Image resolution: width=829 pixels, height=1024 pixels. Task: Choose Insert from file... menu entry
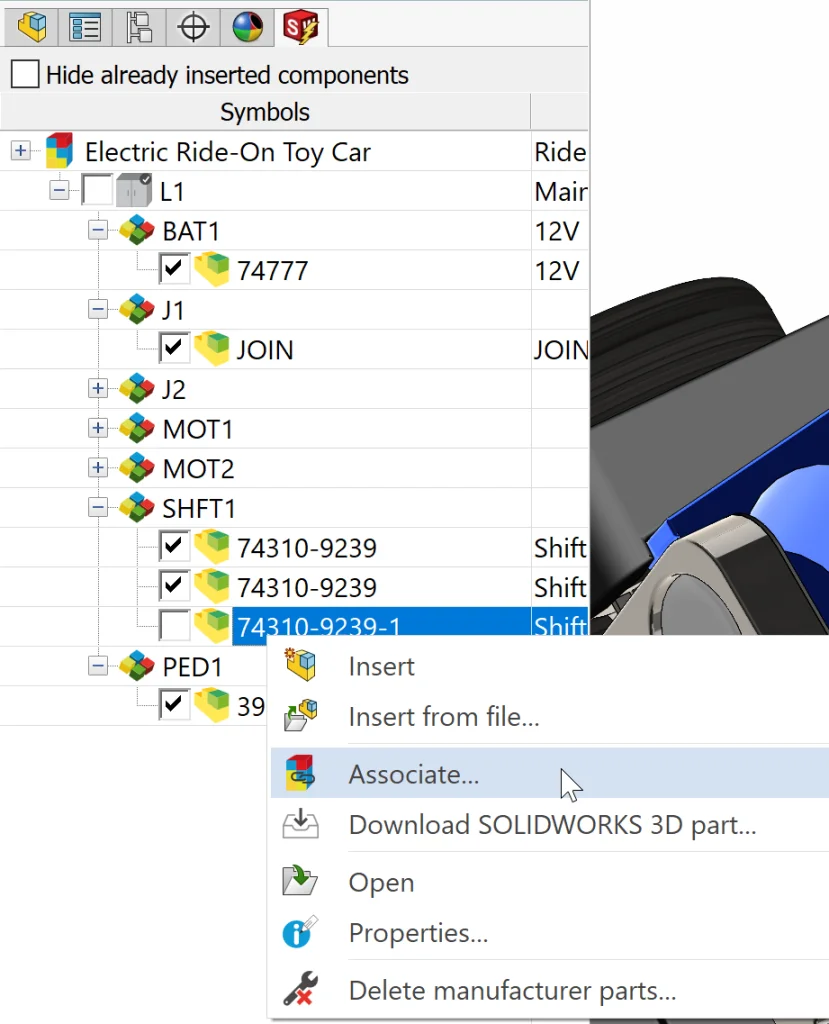[x=444, y=716]
